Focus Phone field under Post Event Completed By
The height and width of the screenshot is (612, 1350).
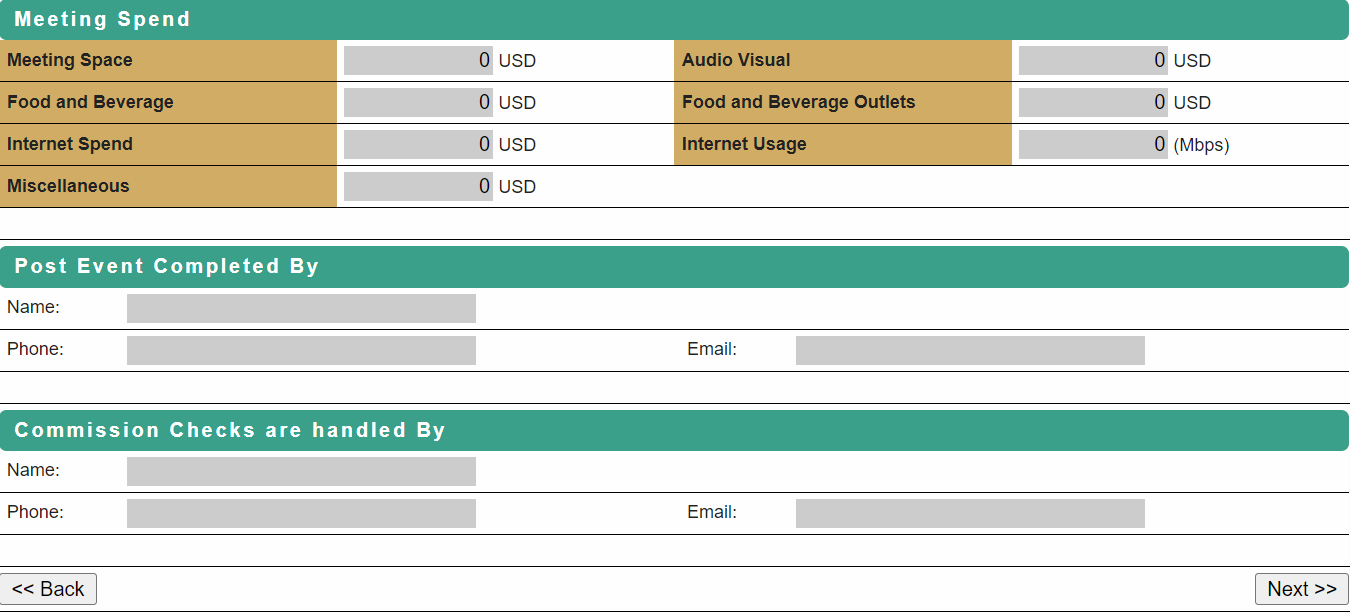301,350
